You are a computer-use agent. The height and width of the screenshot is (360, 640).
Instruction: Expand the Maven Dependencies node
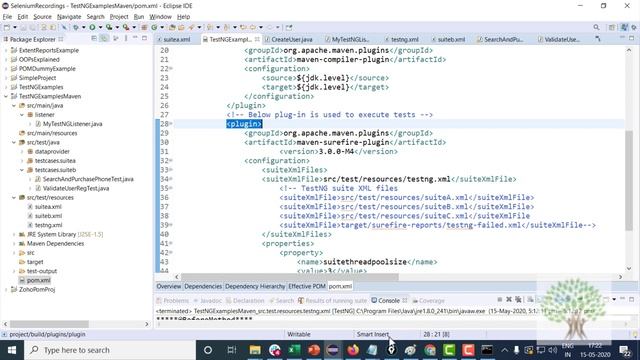pyautogui.click(x=14, y=244)
